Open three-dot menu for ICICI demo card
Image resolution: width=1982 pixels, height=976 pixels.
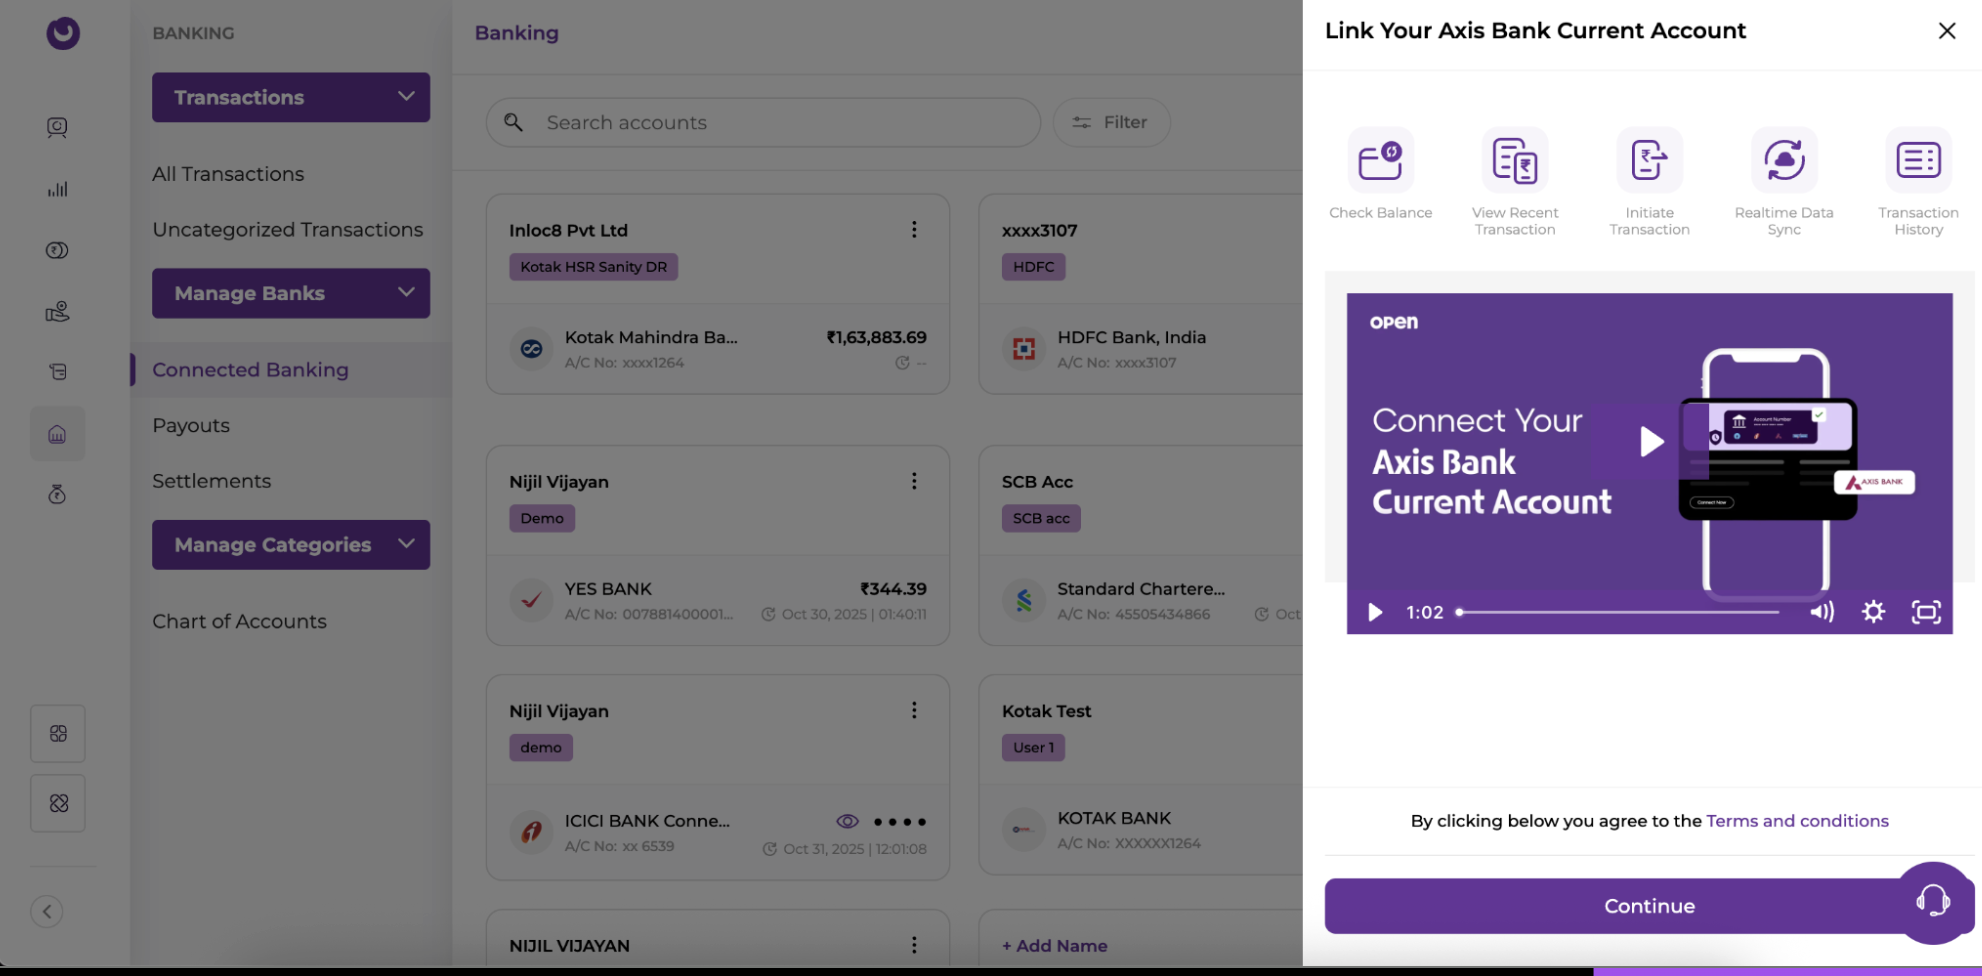coord(914,710)
